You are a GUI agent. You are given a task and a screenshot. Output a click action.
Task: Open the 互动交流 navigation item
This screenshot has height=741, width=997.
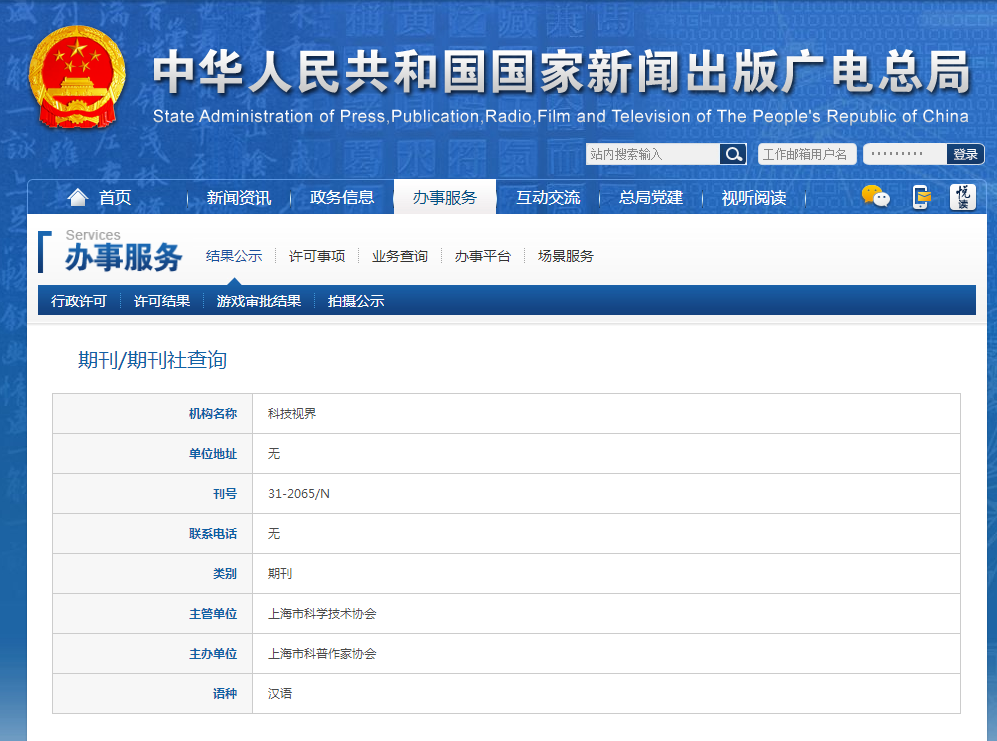548,198
